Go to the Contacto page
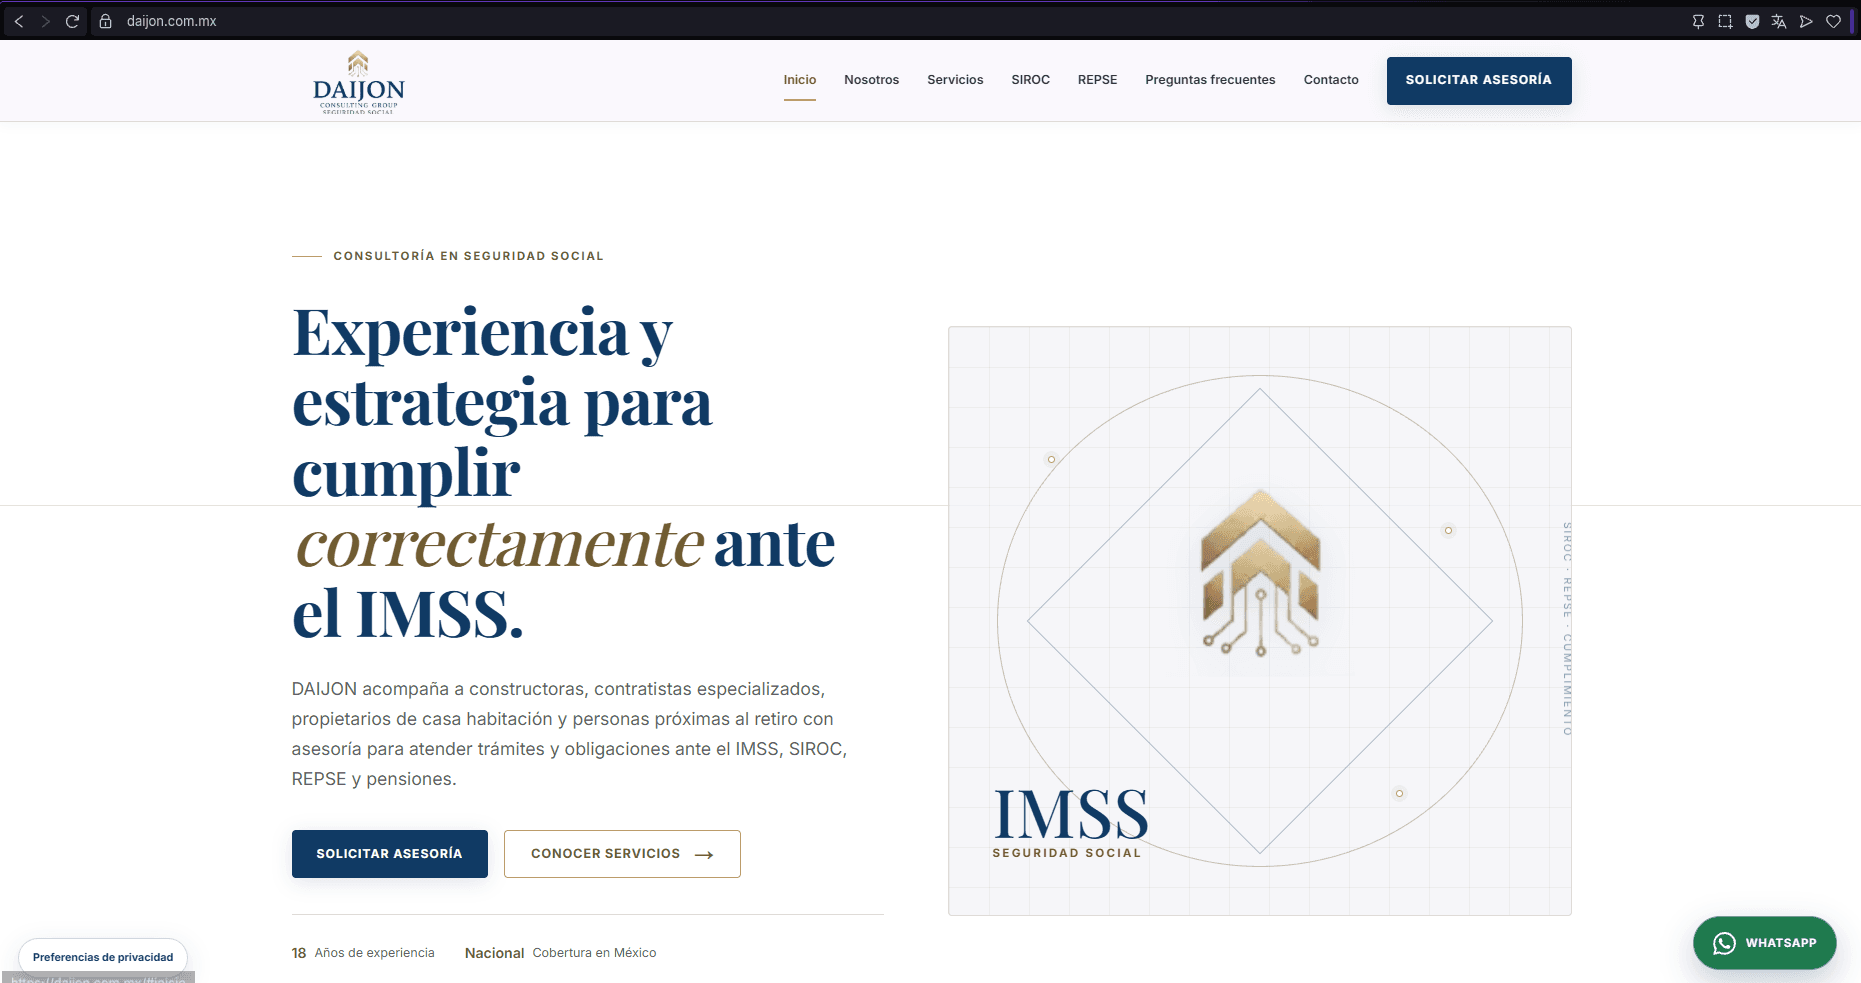The width and height of the screenshot is (1861, 983). coord(1331,80)
